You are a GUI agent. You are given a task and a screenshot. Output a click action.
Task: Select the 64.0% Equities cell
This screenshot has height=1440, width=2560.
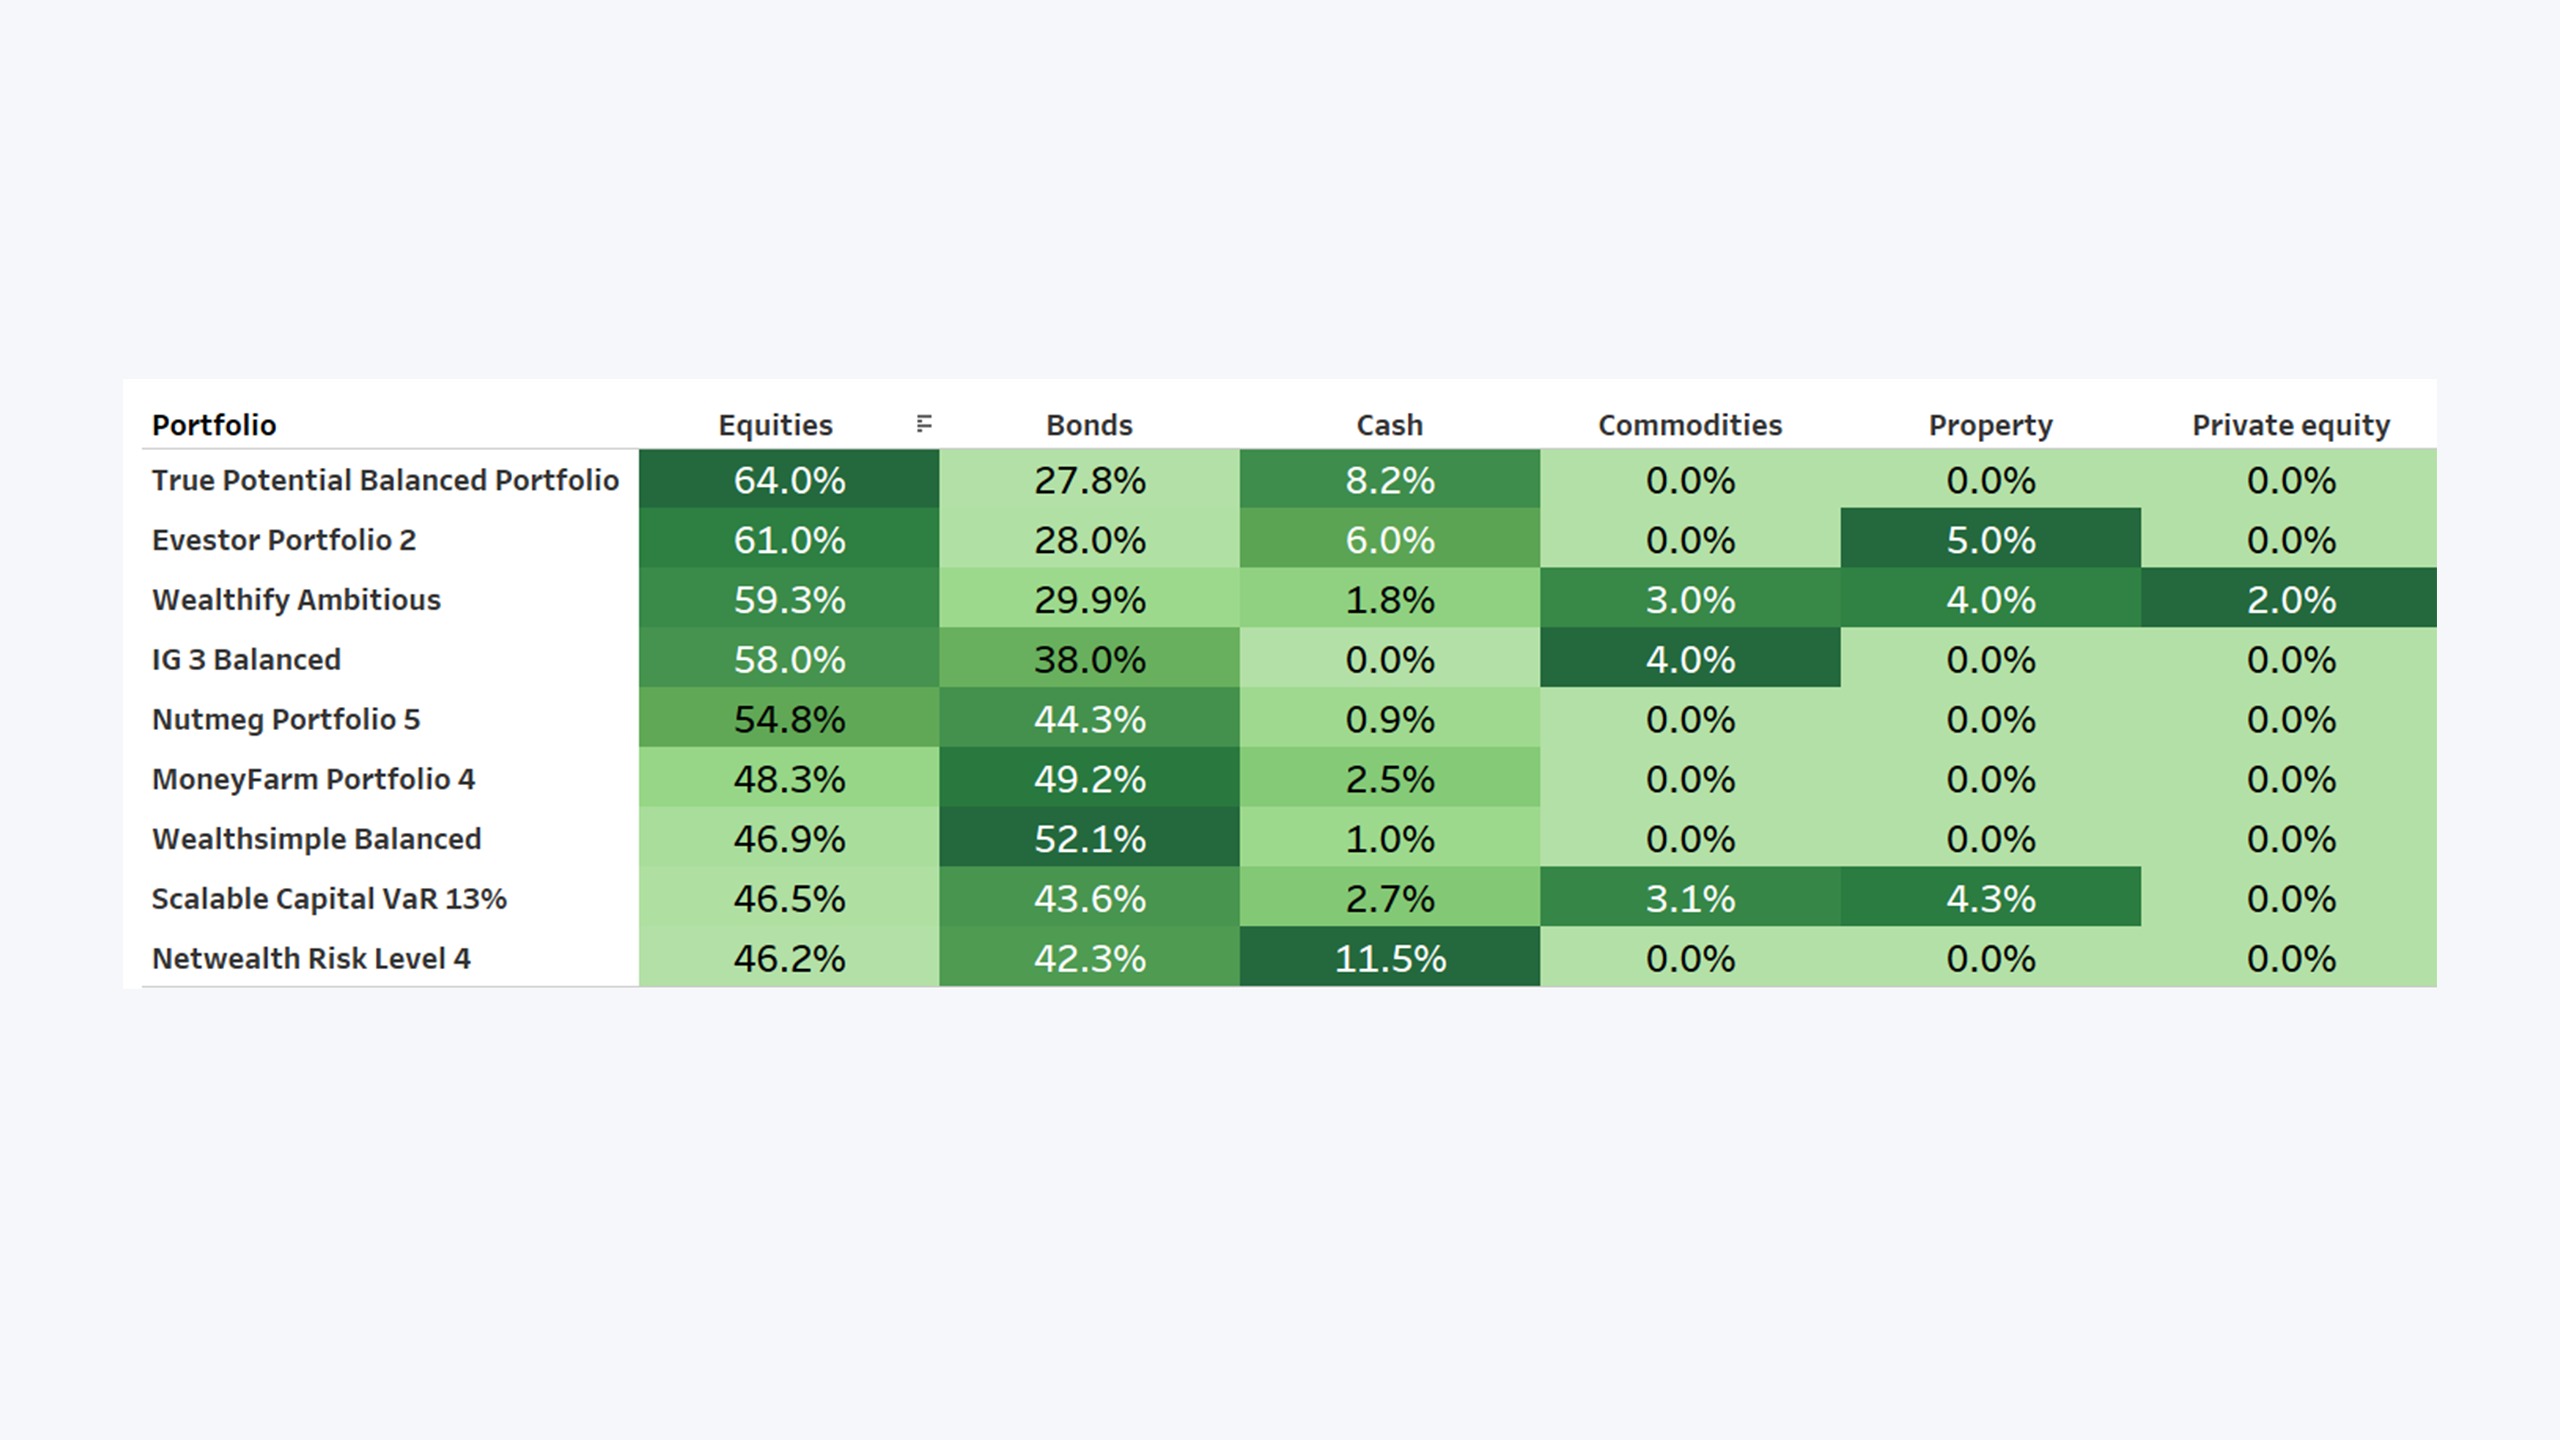pyautogui.click(x=789, y=479)
